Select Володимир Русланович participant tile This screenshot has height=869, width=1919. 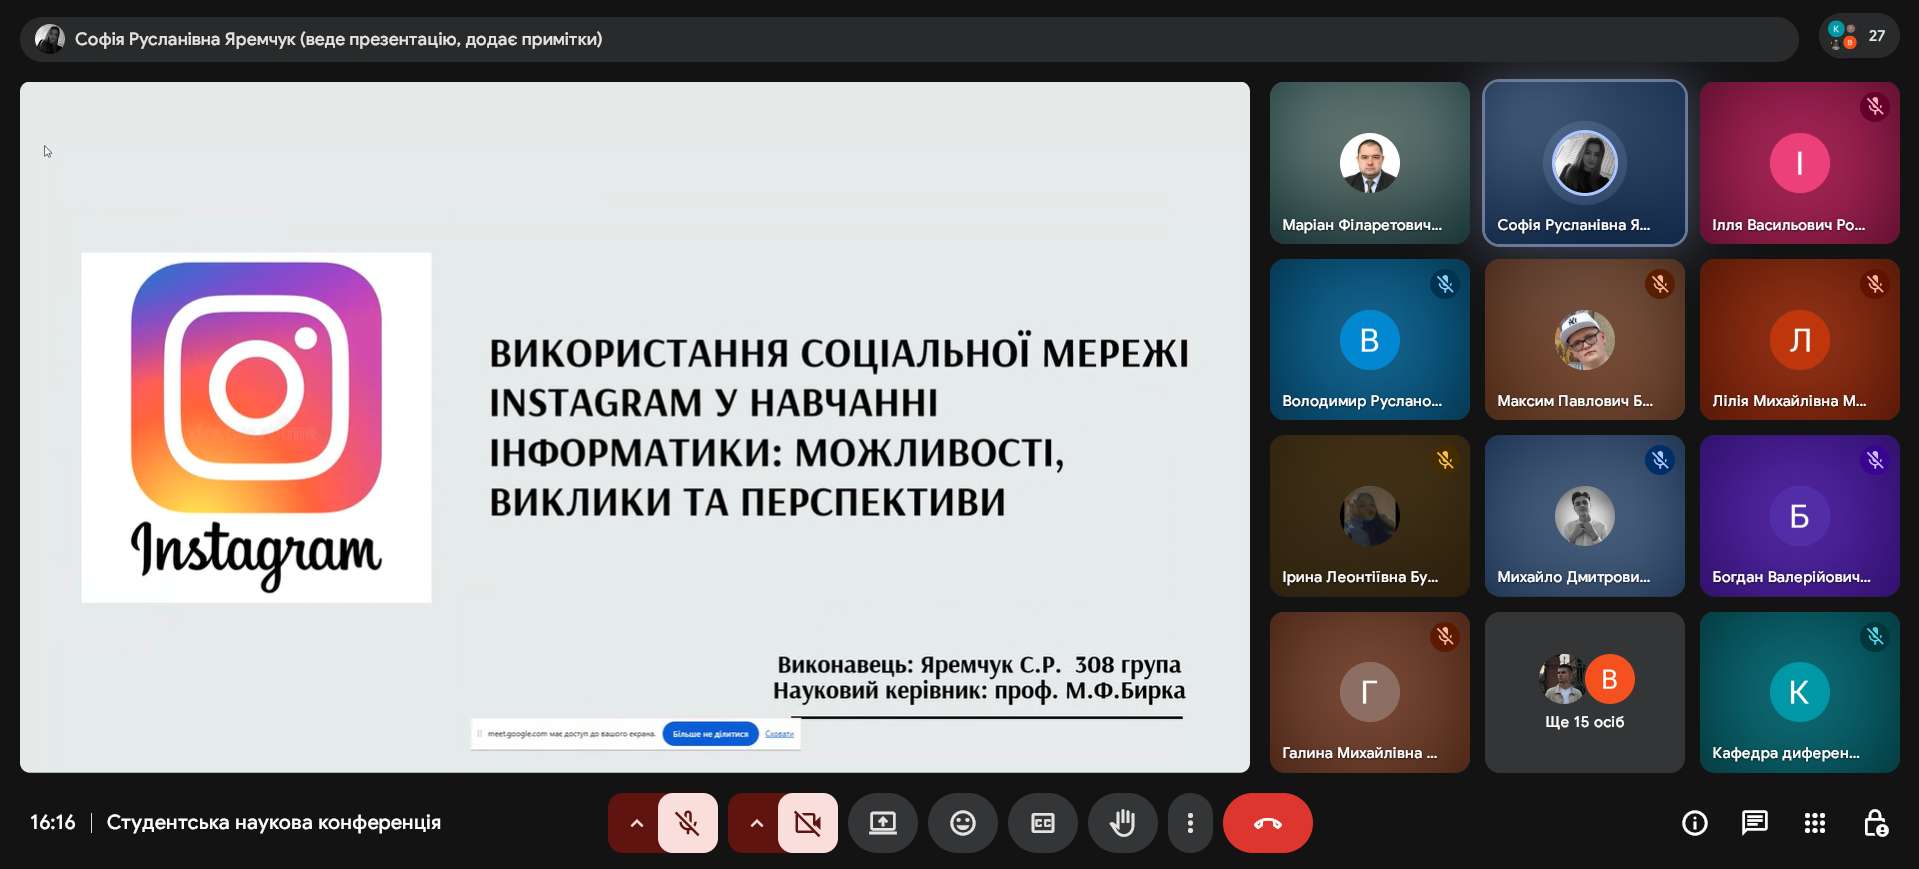(1370, 340)
